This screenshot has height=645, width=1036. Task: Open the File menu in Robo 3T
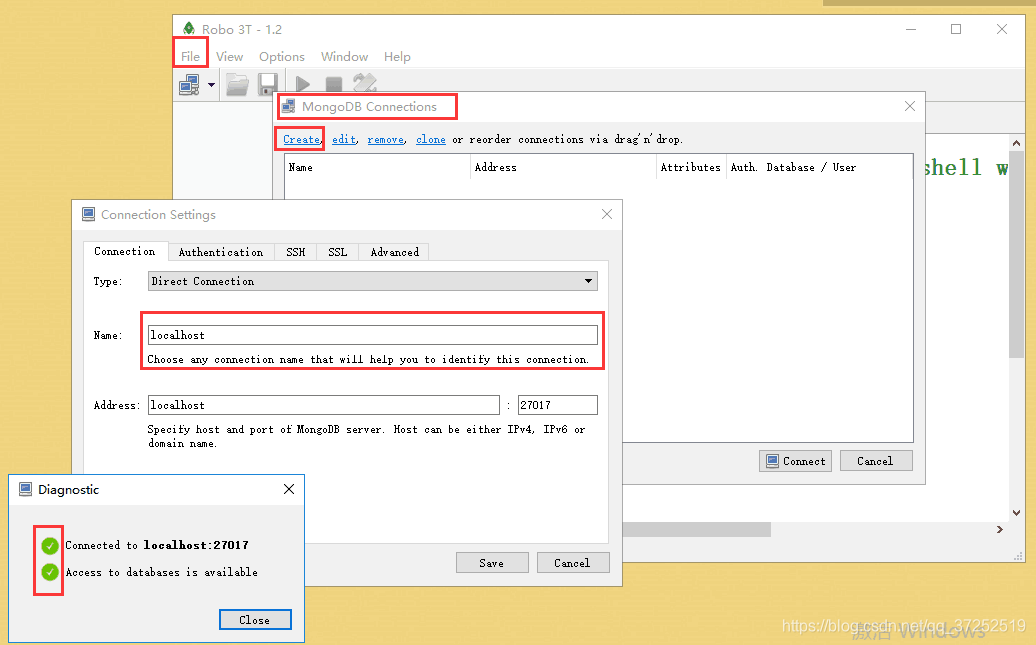click(190, 56)
